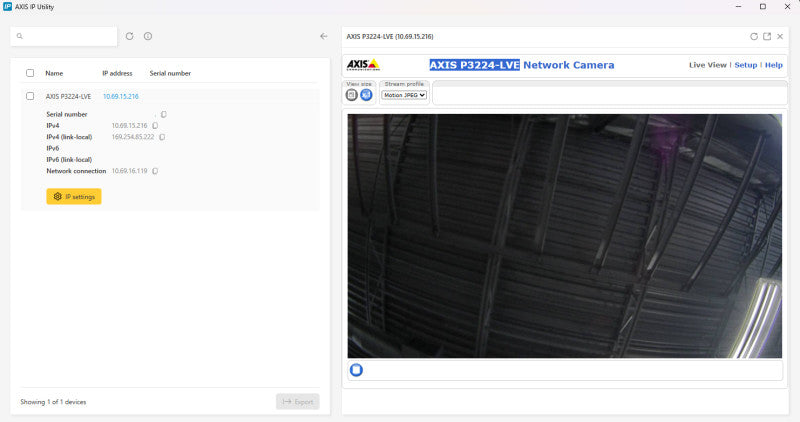Stop the live stream playback
This screenshot has height=422, width=800.
pyautogui.click(x=356, y=369)
